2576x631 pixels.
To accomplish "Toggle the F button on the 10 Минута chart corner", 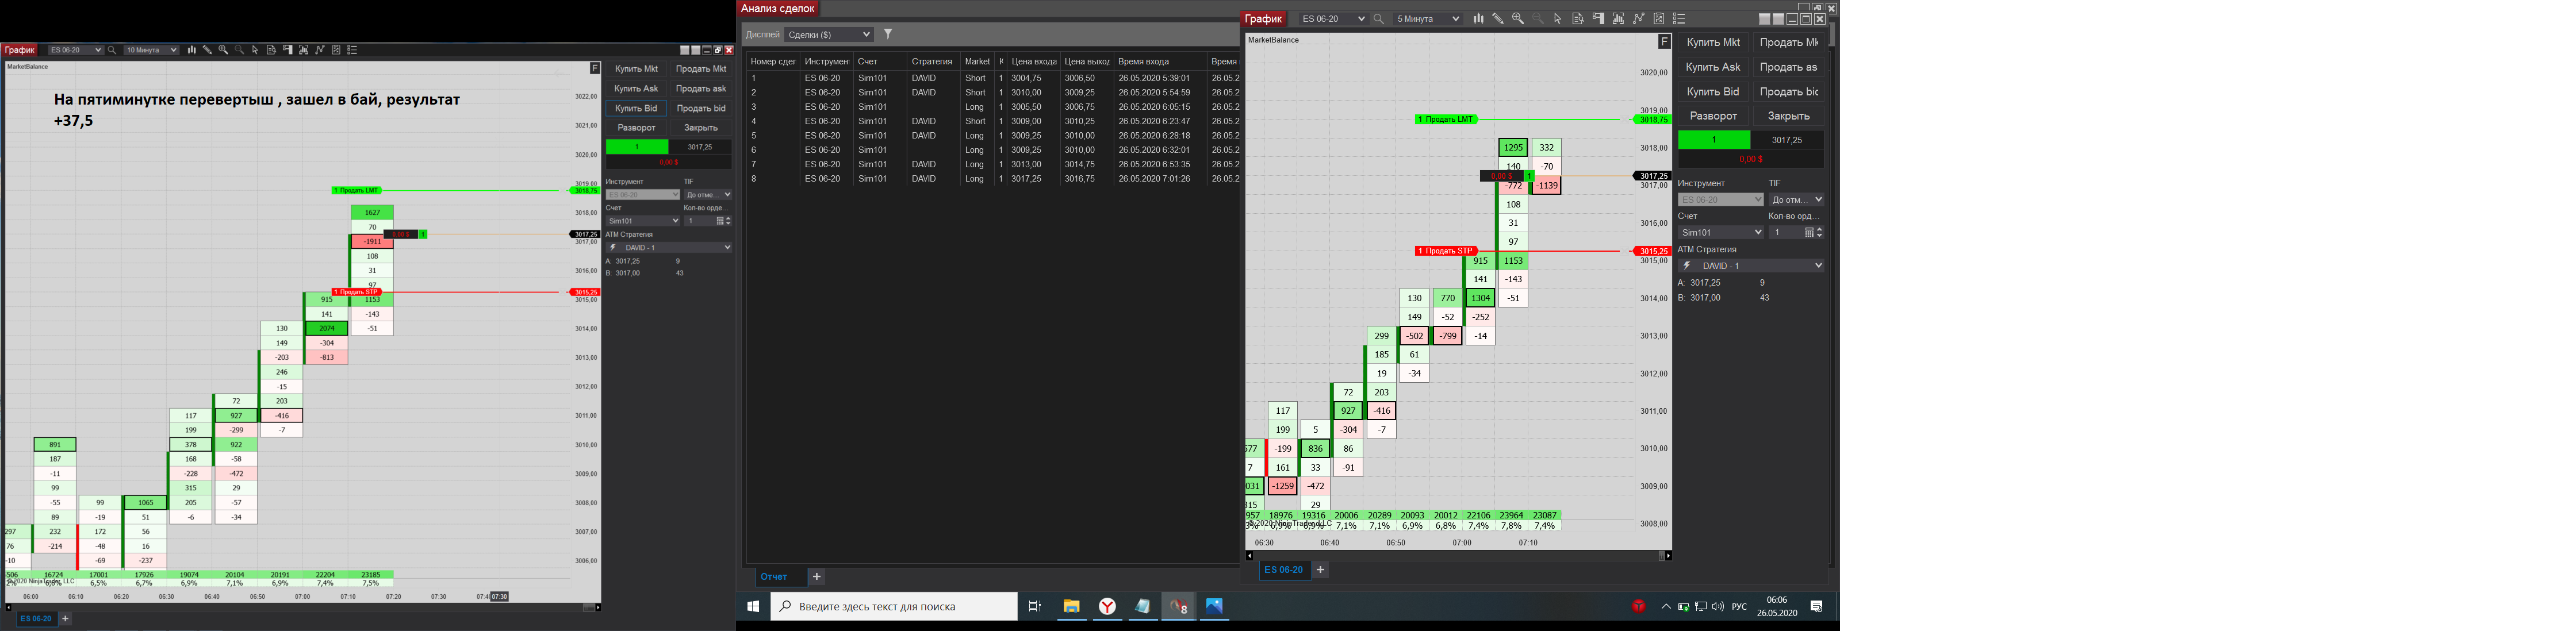I will pyautogui.click(x=594, y=68).
